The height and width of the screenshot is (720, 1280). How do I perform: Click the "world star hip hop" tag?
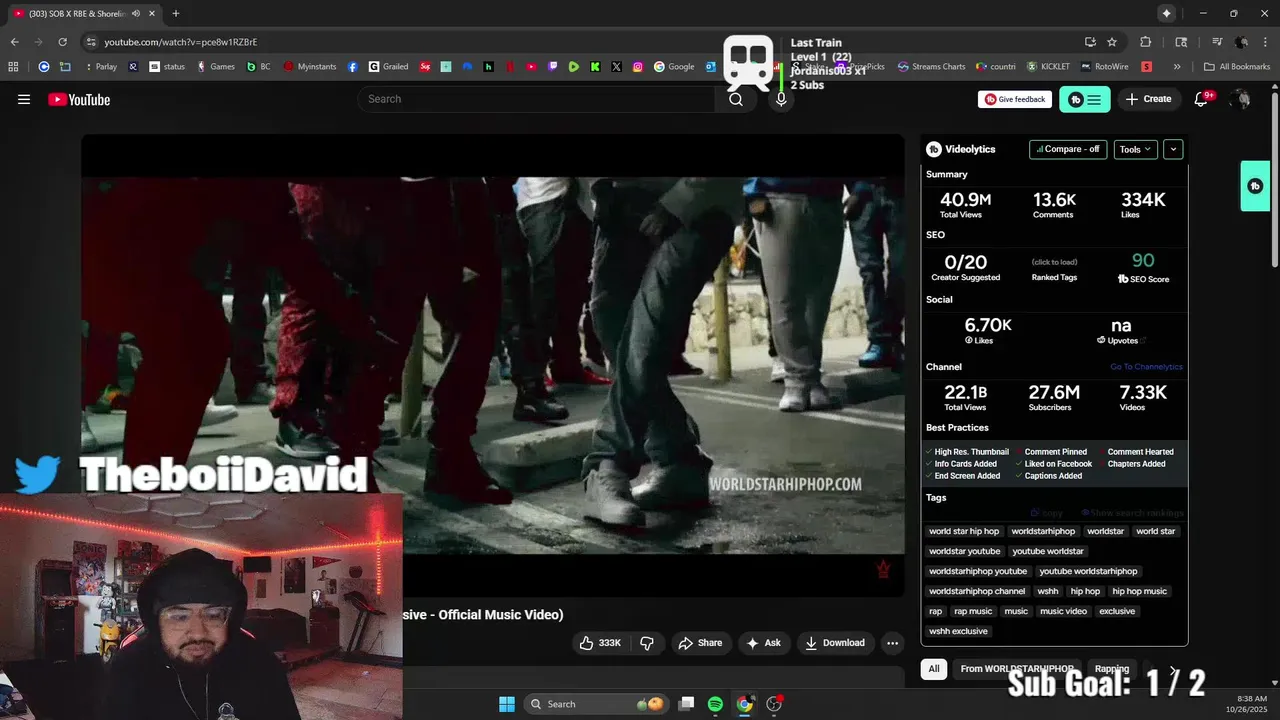(964, 531)
